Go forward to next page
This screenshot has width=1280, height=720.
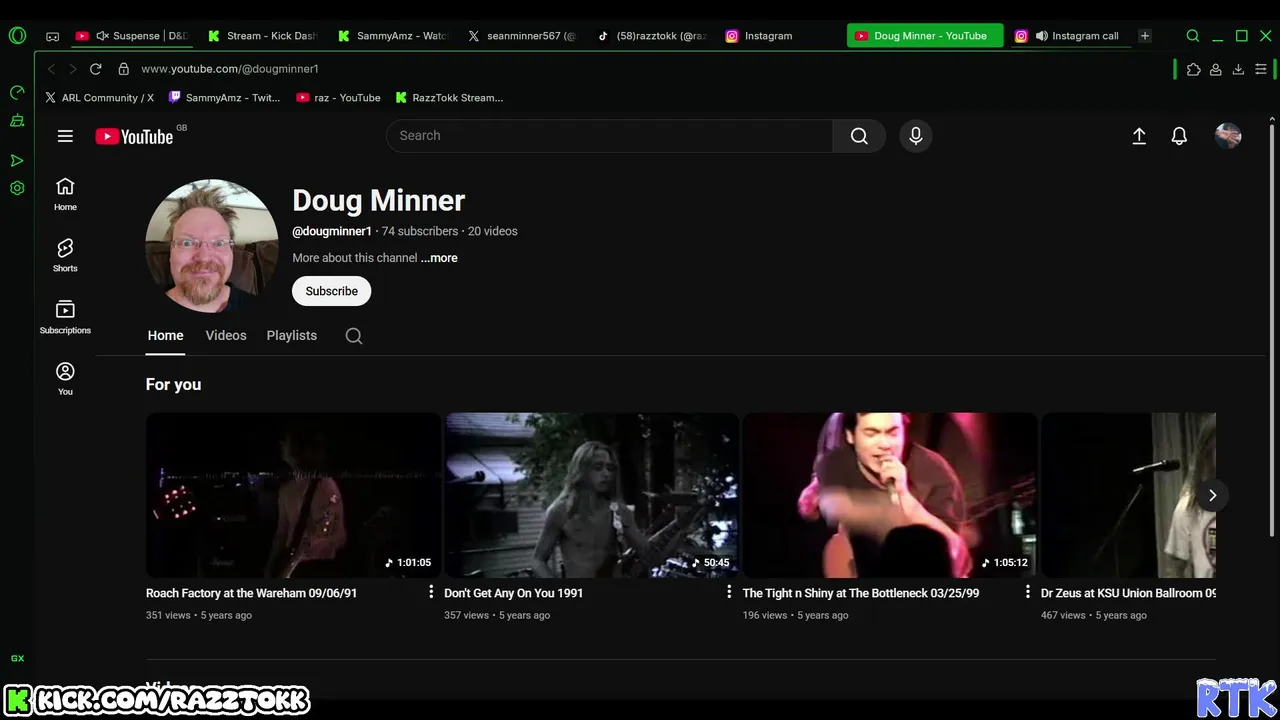click(72, 69)
